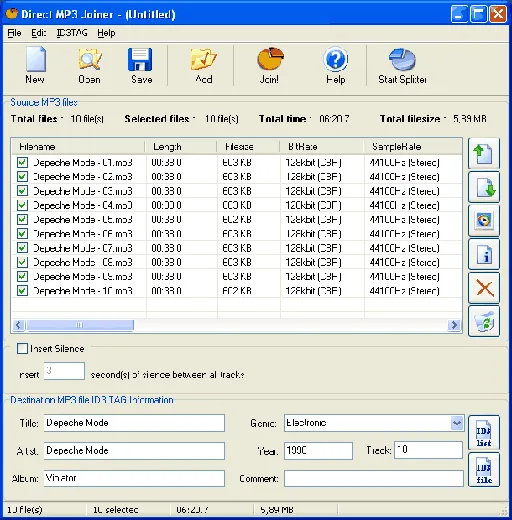This screenshot has height=520, width=512.
Task: Click the Year input field
Action: pyautogui.click(x=318, y=451)
